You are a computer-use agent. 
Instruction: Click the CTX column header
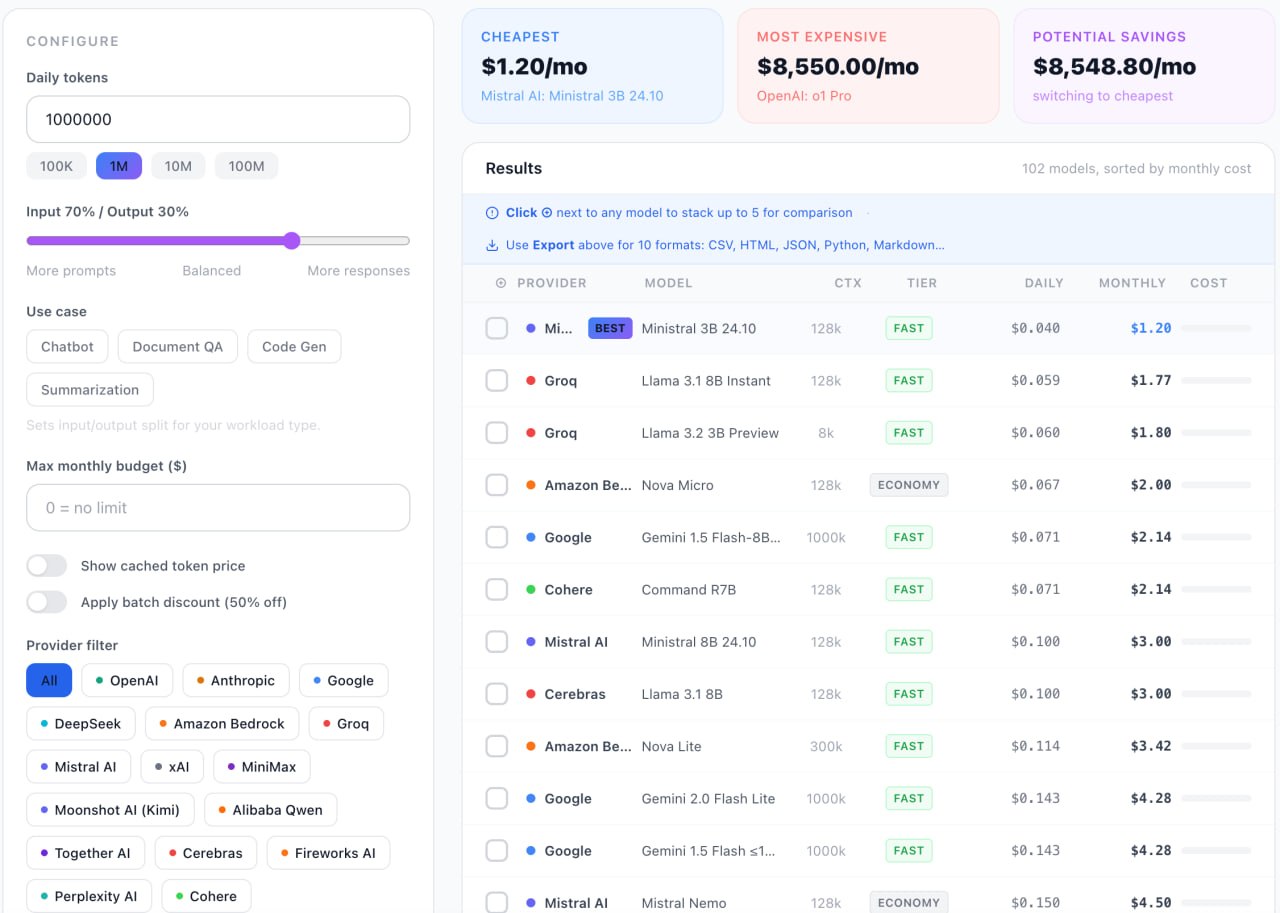[847, 283]
